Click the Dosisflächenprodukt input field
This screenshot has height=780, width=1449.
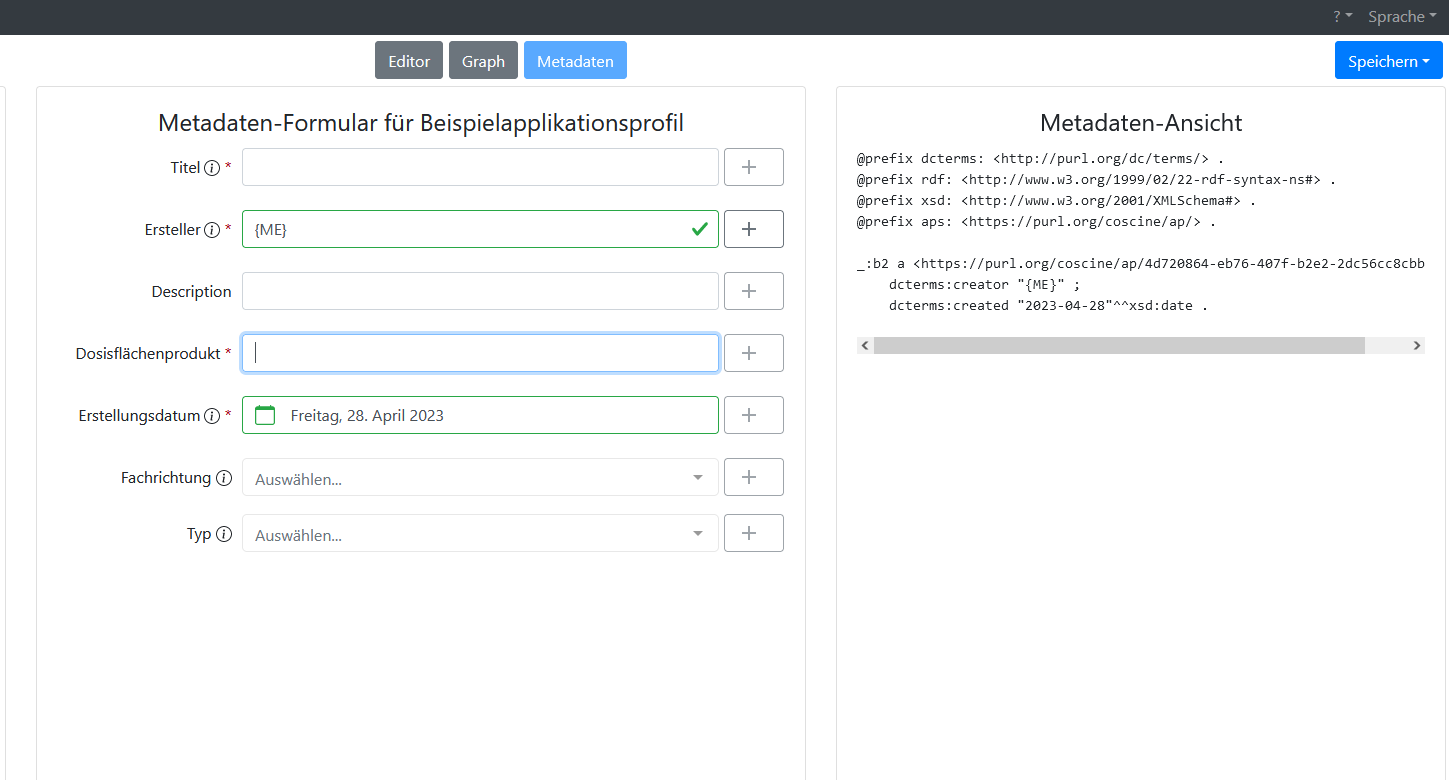click(480, 353)
